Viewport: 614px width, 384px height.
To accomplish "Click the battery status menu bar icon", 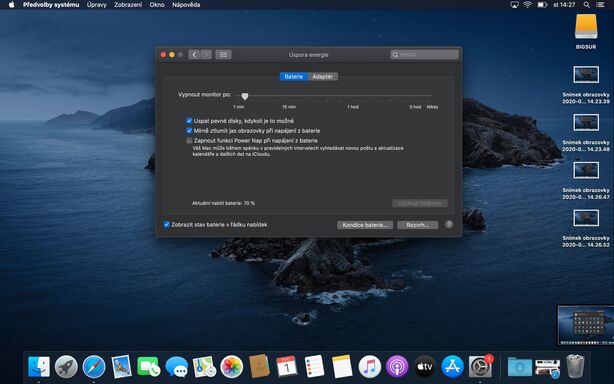I will [x=542, y=5].
